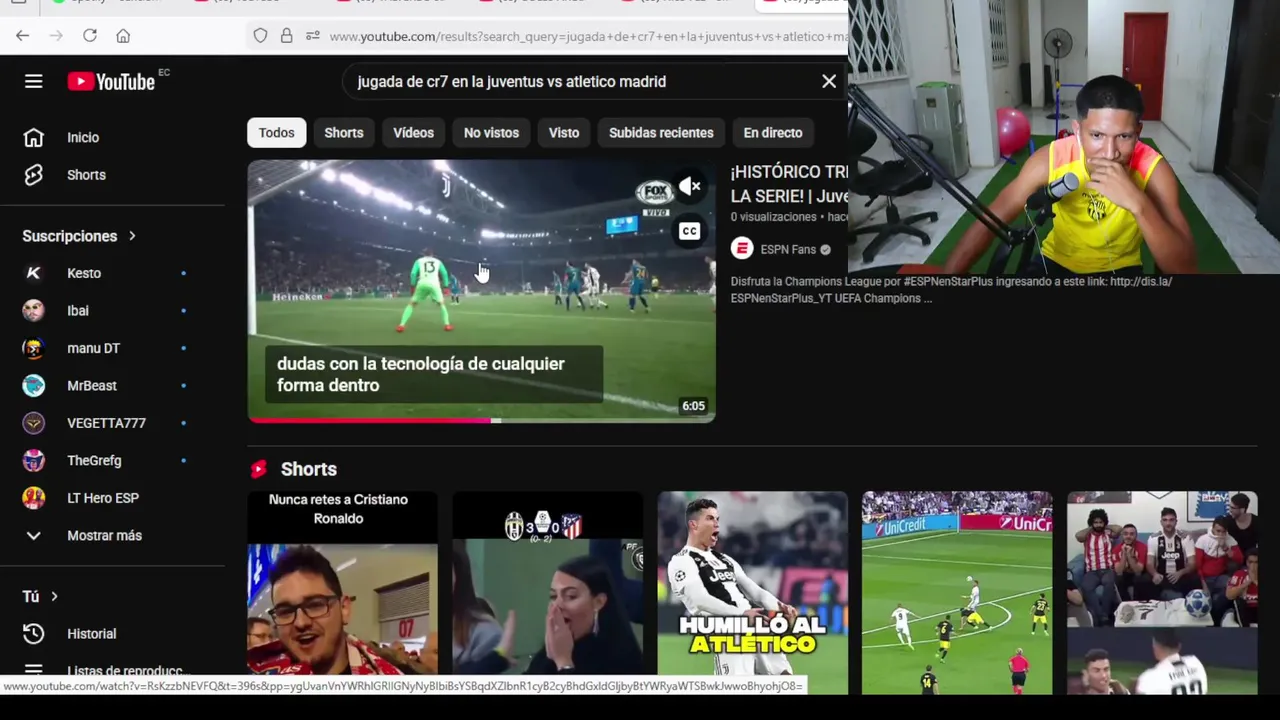Toggle closed captions CC on the preview
This screenshot has width=1280, height=720.
pos(689,232)
